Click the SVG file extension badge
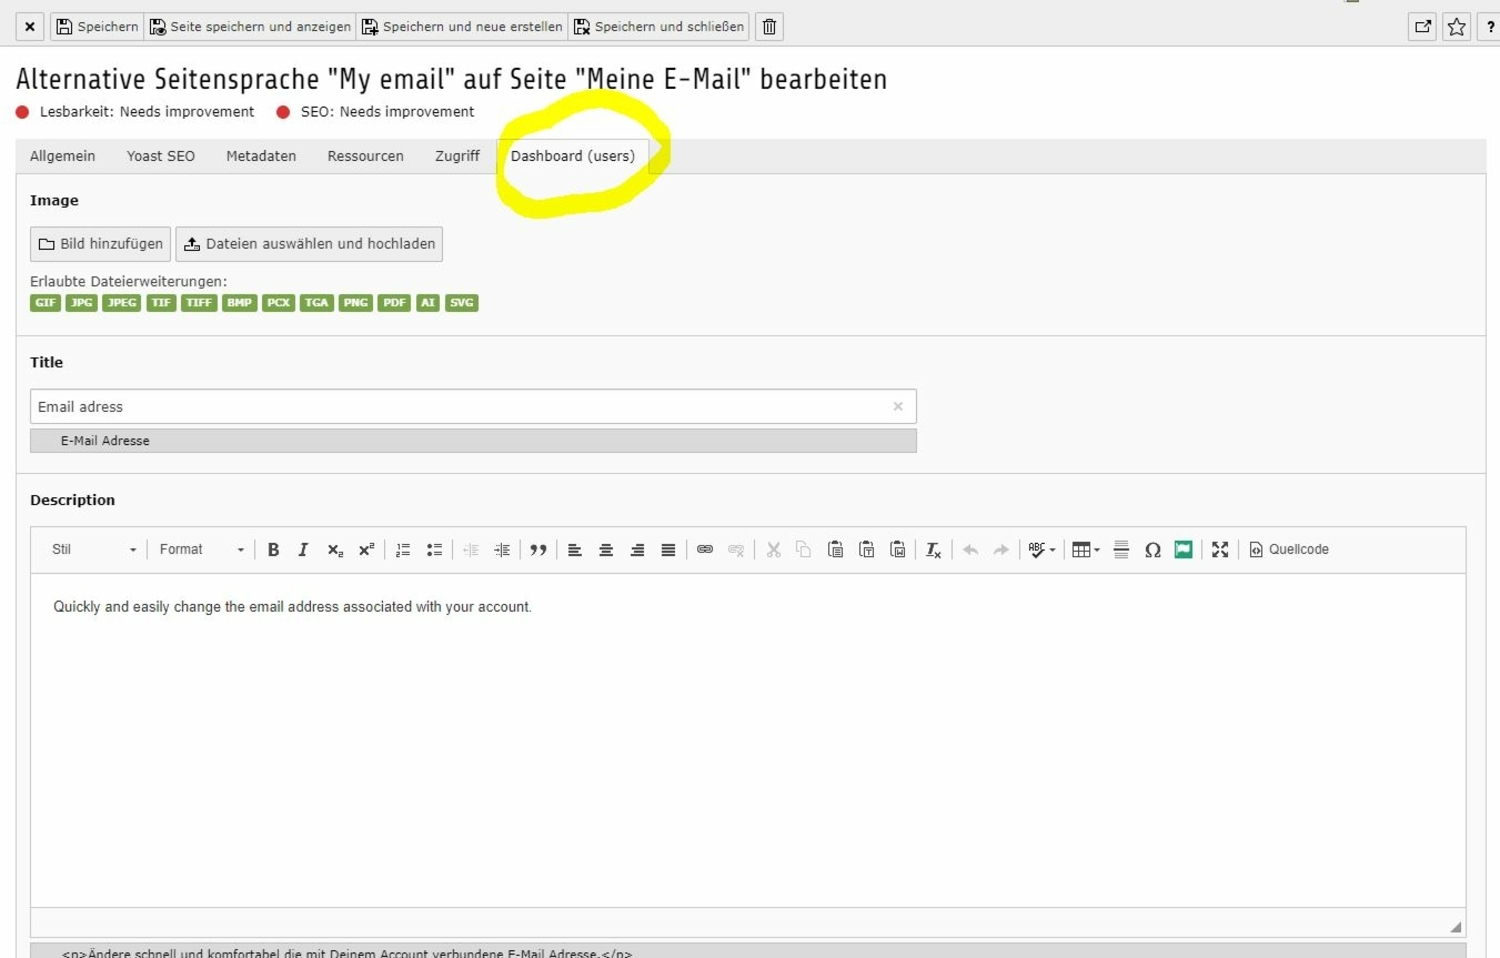Image resolution: width=1500 pixels, height=958 pixels. [x=462, y=303]
